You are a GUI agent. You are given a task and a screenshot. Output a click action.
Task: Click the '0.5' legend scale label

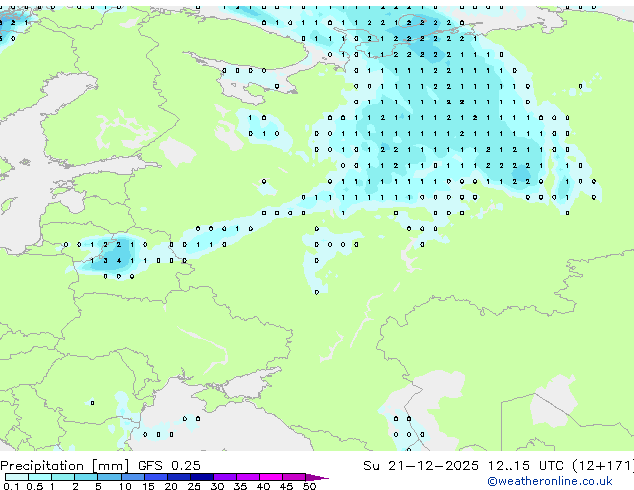point(35,486)
